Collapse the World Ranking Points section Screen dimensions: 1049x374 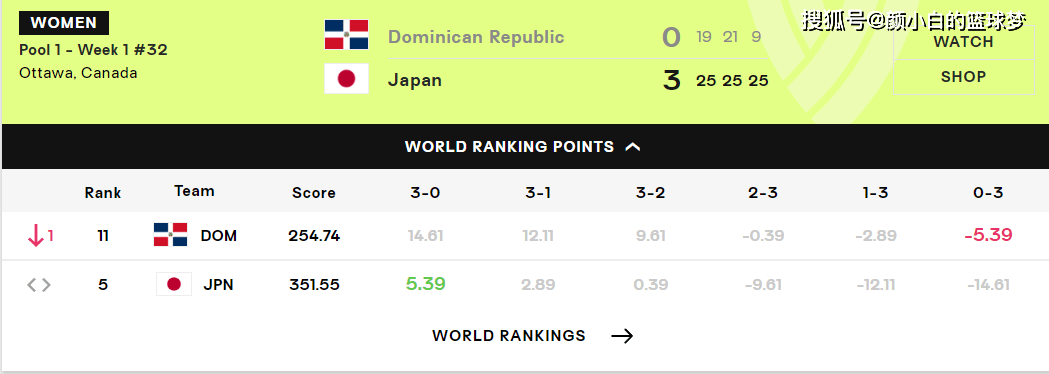(x=633, y=147)
